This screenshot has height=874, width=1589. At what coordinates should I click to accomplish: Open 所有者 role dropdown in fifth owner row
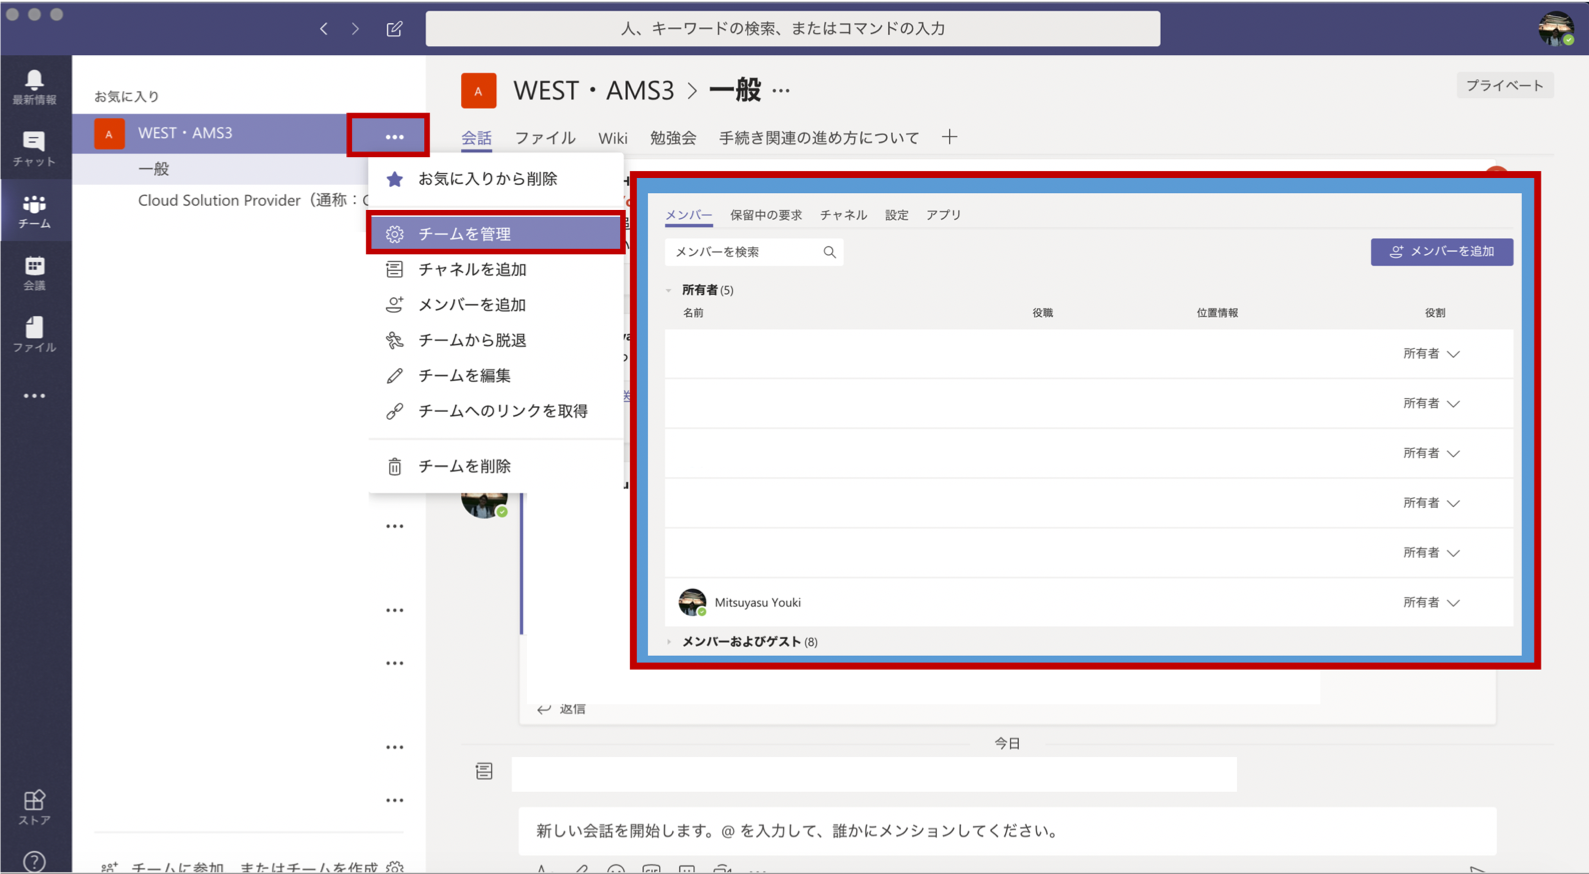point(1431,553)
